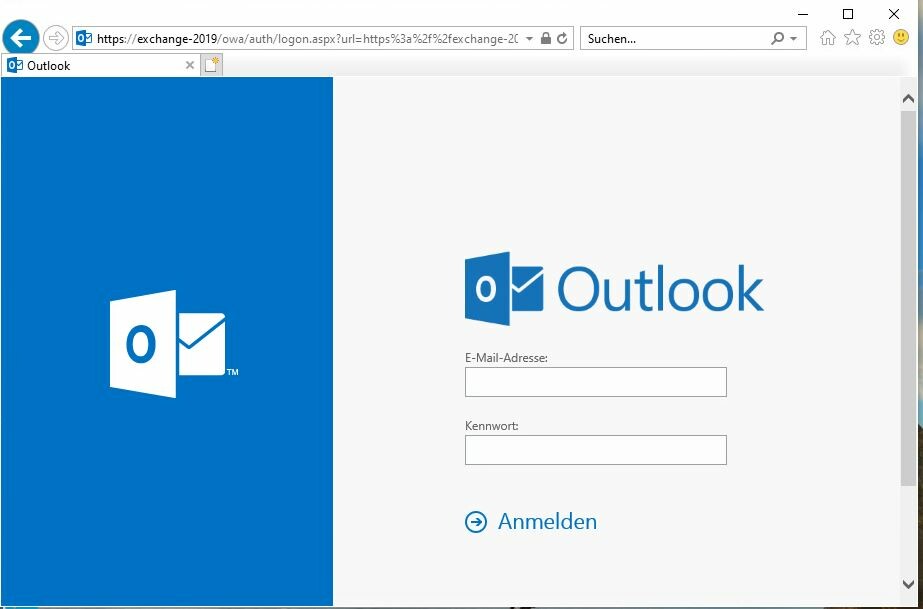
Task: Open a new tab
Action: (211, 65)
